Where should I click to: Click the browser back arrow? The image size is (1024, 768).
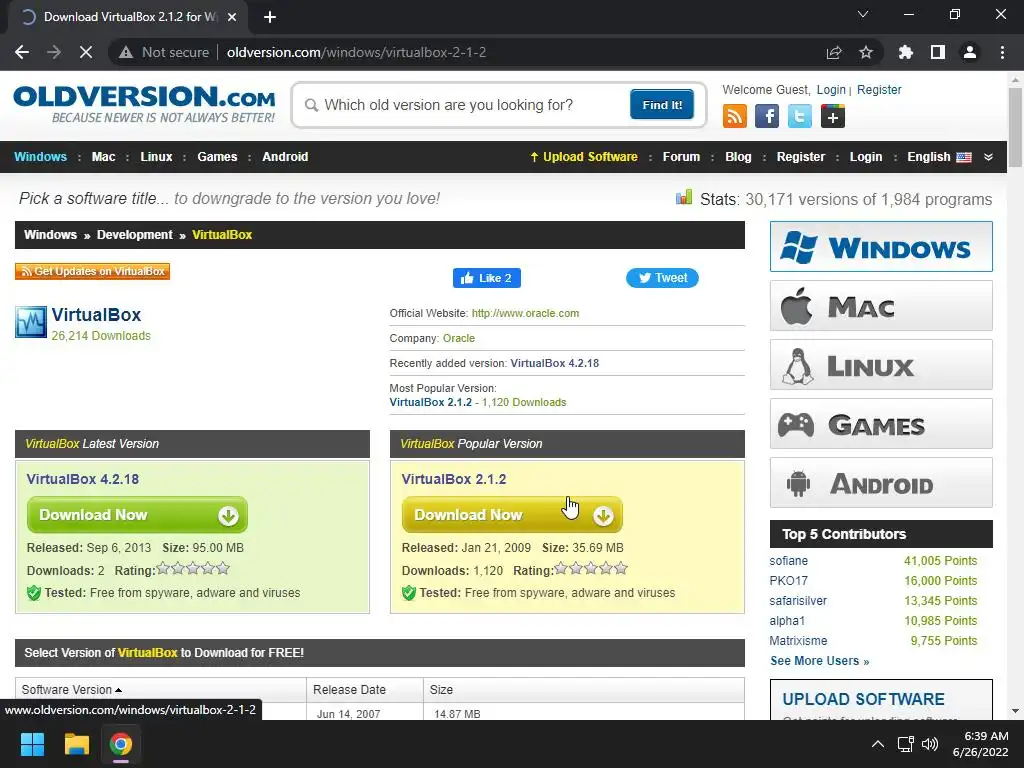point(22,52)
